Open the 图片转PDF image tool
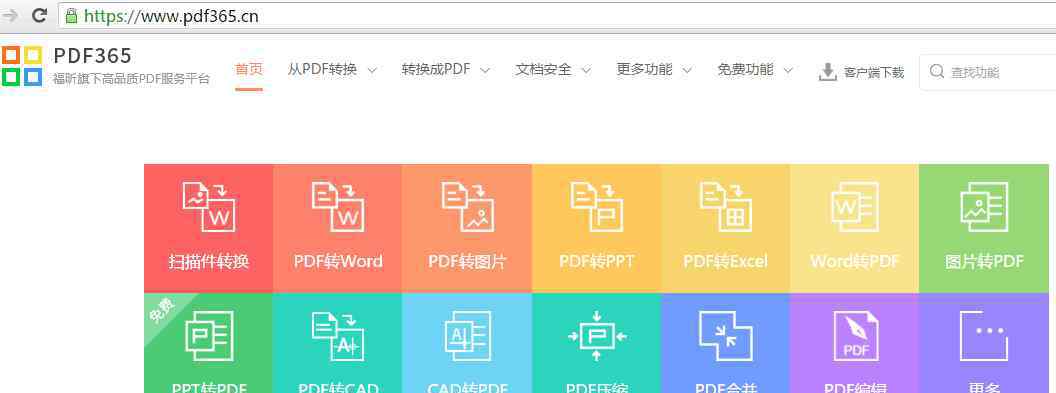Screen dimensions: 1056x393 tap(984, 228)
